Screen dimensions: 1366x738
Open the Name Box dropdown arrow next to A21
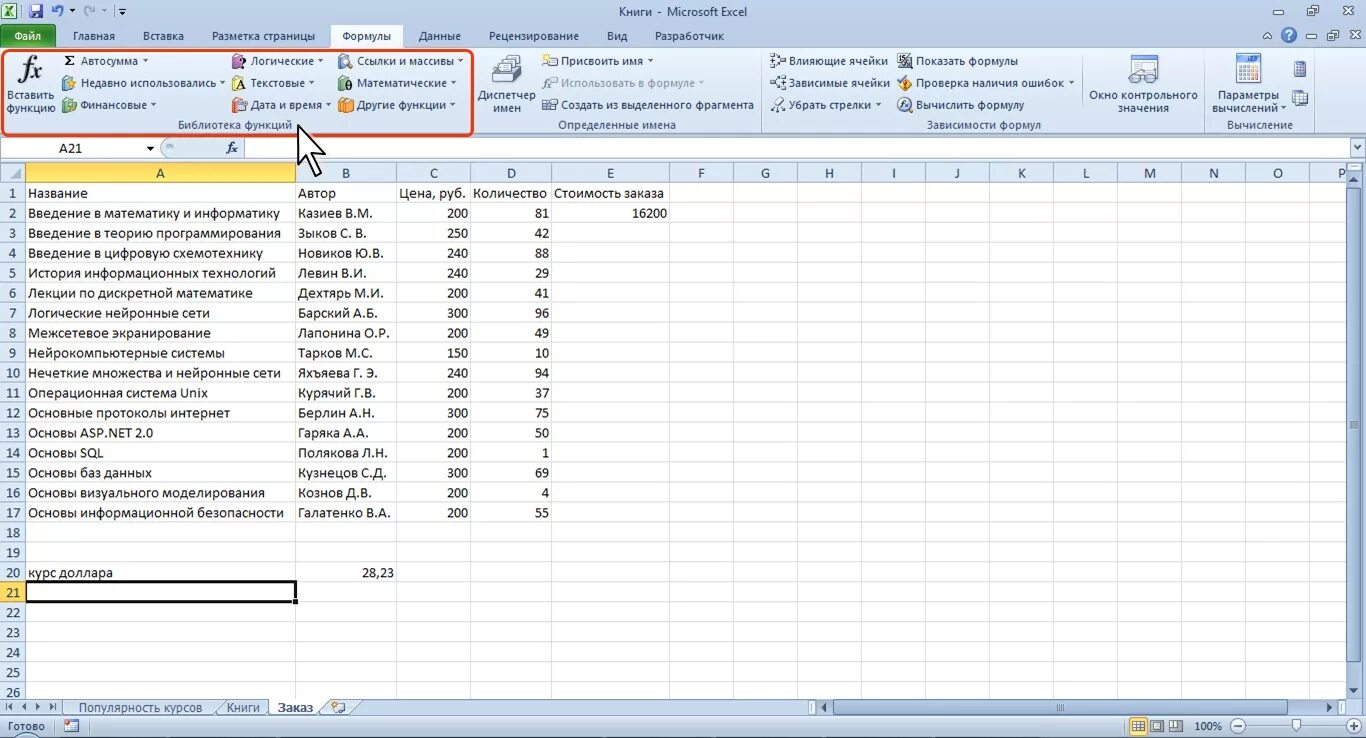pos(150,148)
